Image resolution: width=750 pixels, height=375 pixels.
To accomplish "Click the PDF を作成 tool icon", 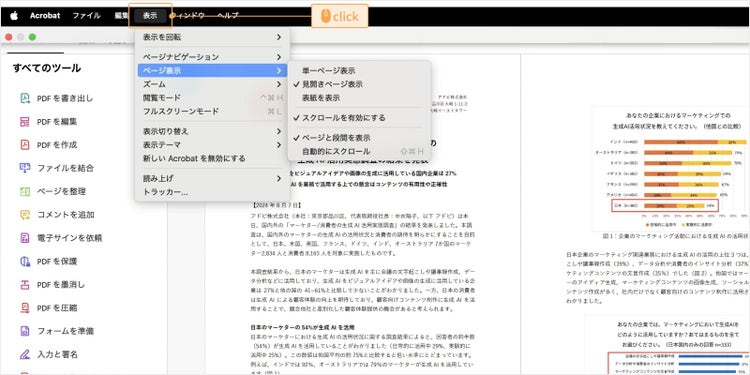I will coord(25,145).
